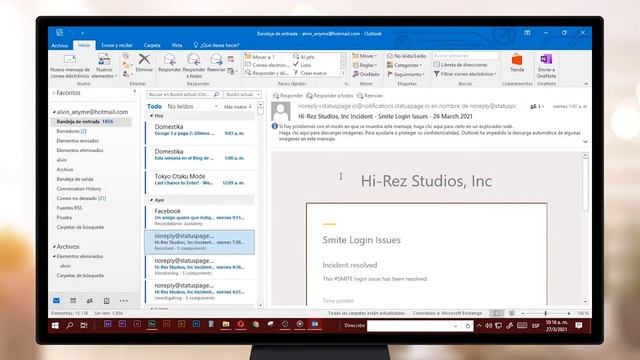Click the navigation options ellipsis

tap(124, 301)
